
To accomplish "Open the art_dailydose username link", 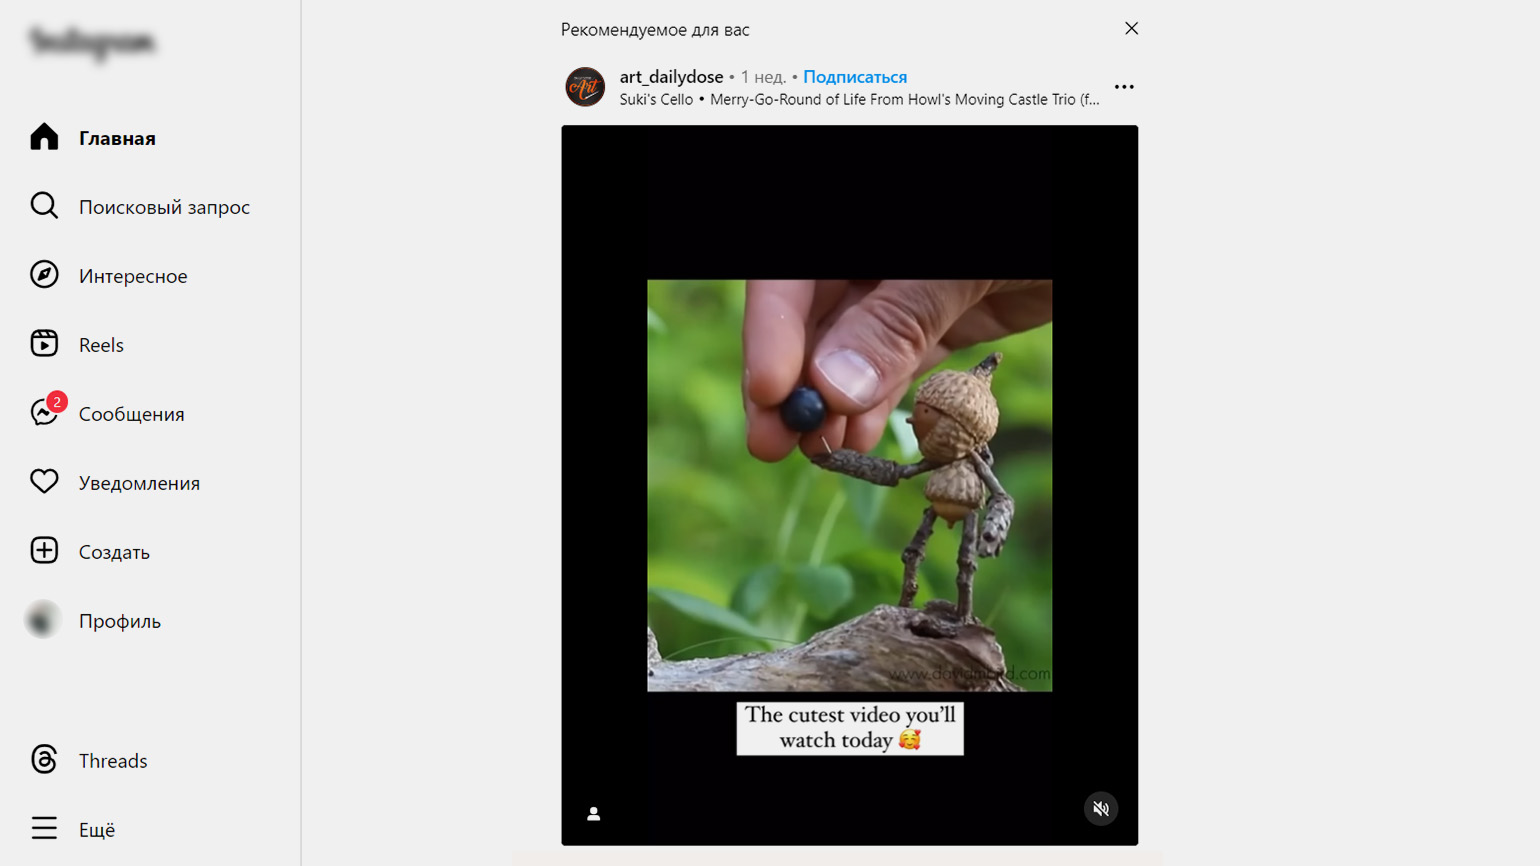I will [671, 77].
